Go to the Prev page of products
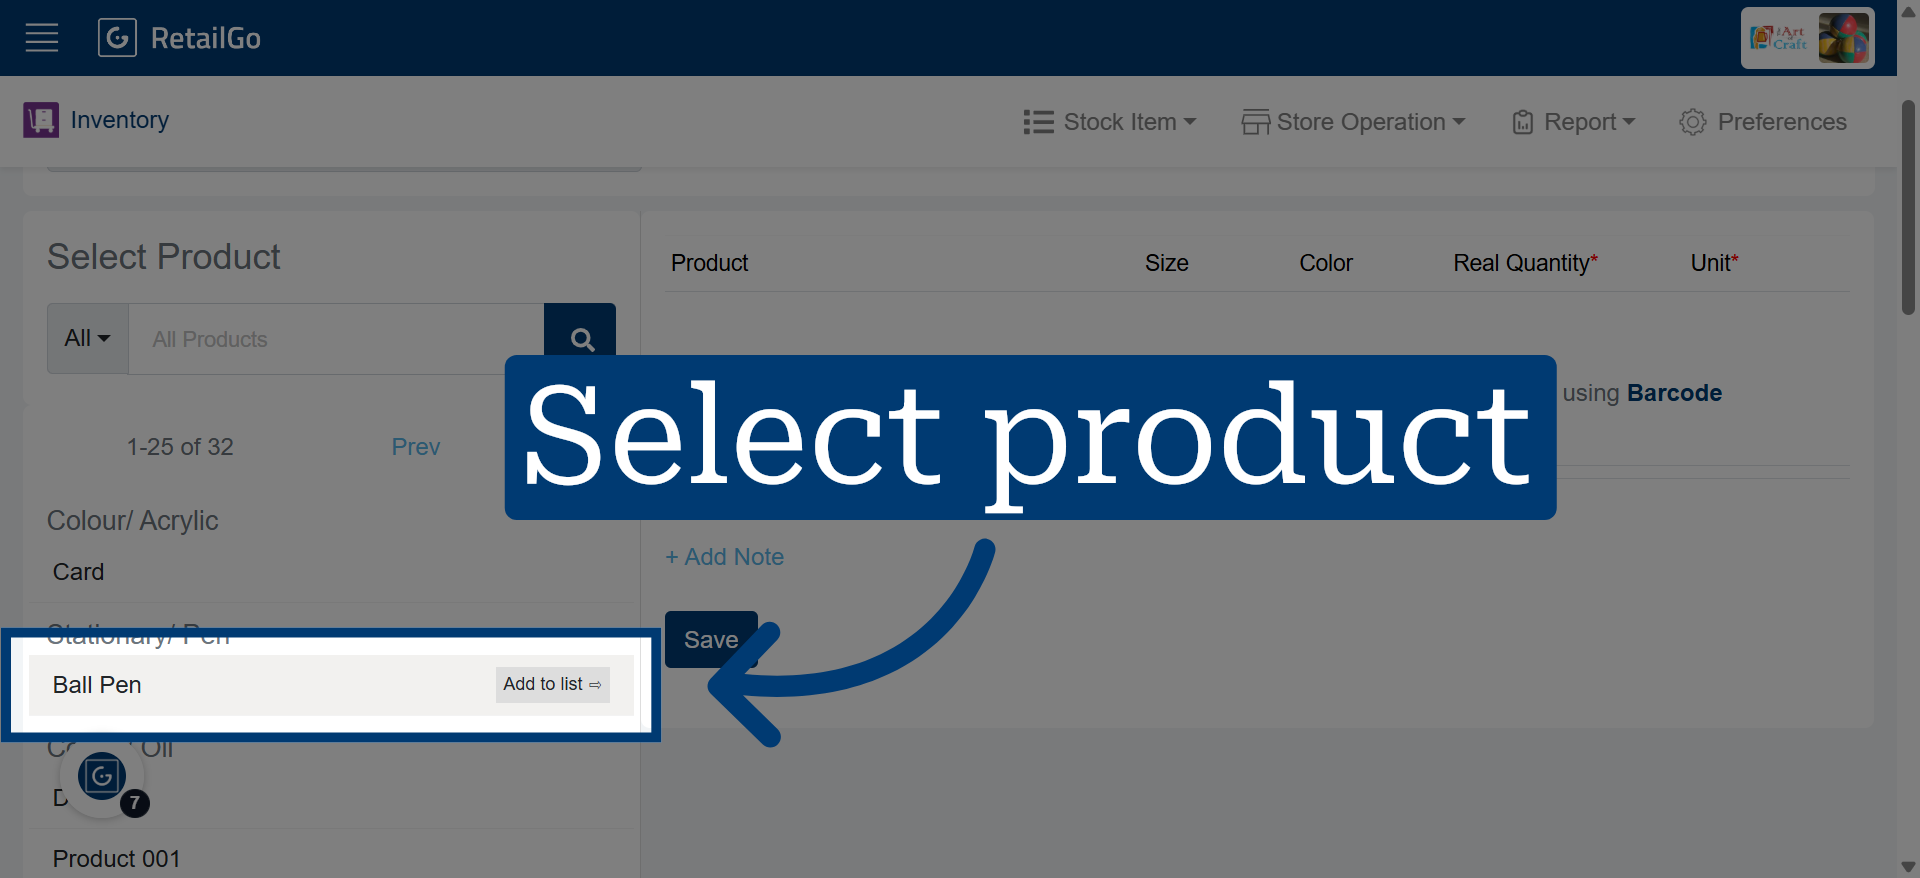The width and height of the screenshot is (1920, 878). (416, 447)
